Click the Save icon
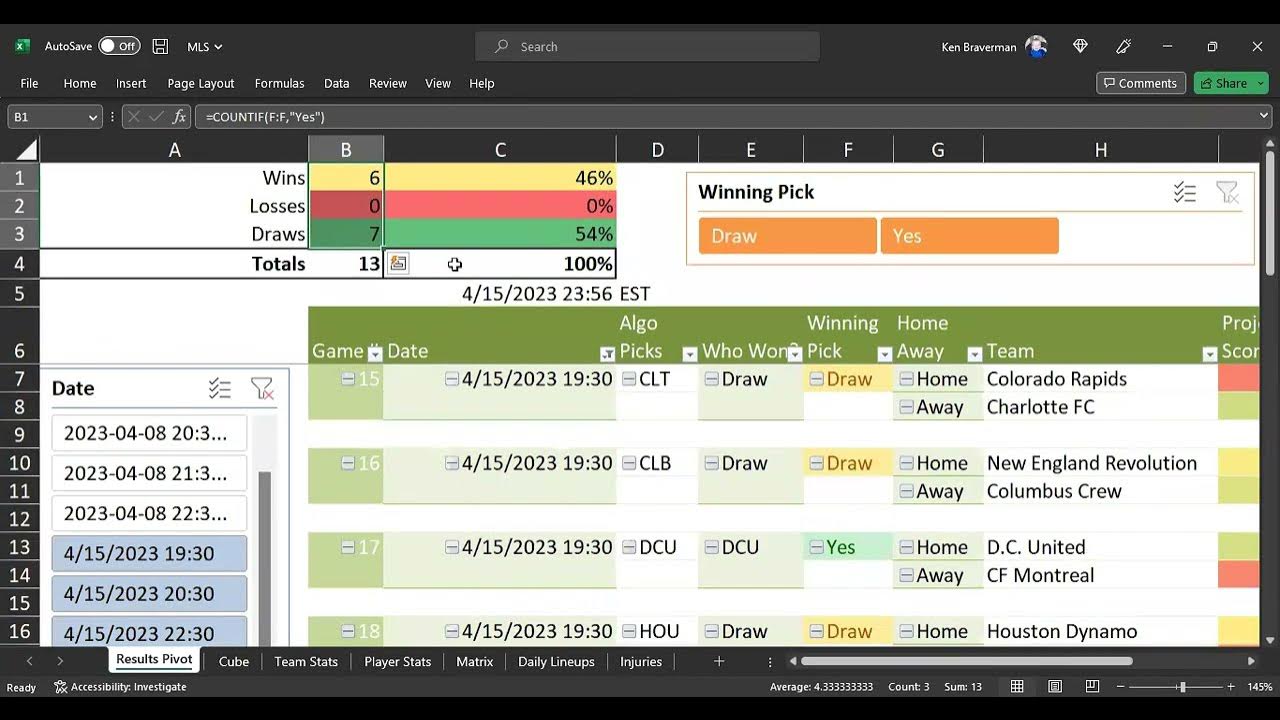 click(x=160, y=46)
